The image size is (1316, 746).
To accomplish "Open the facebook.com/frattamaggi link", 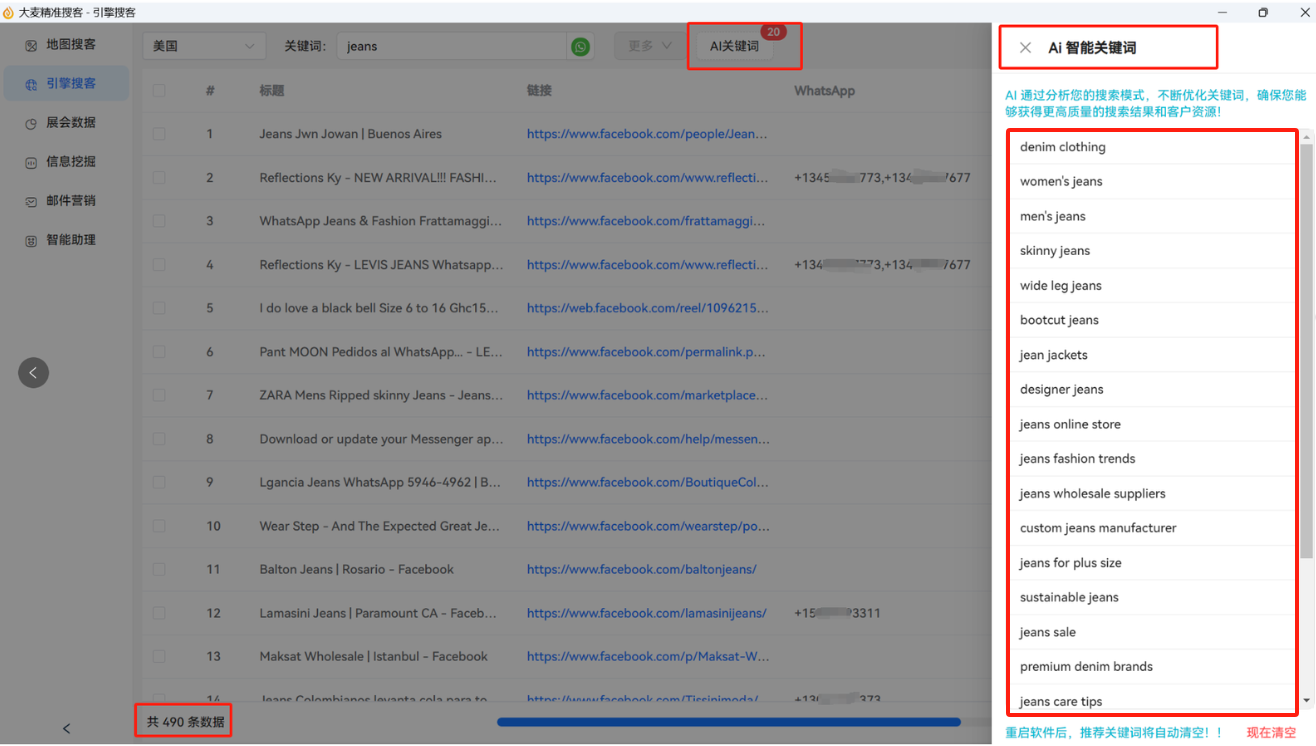I will click(x=646, y=221).
